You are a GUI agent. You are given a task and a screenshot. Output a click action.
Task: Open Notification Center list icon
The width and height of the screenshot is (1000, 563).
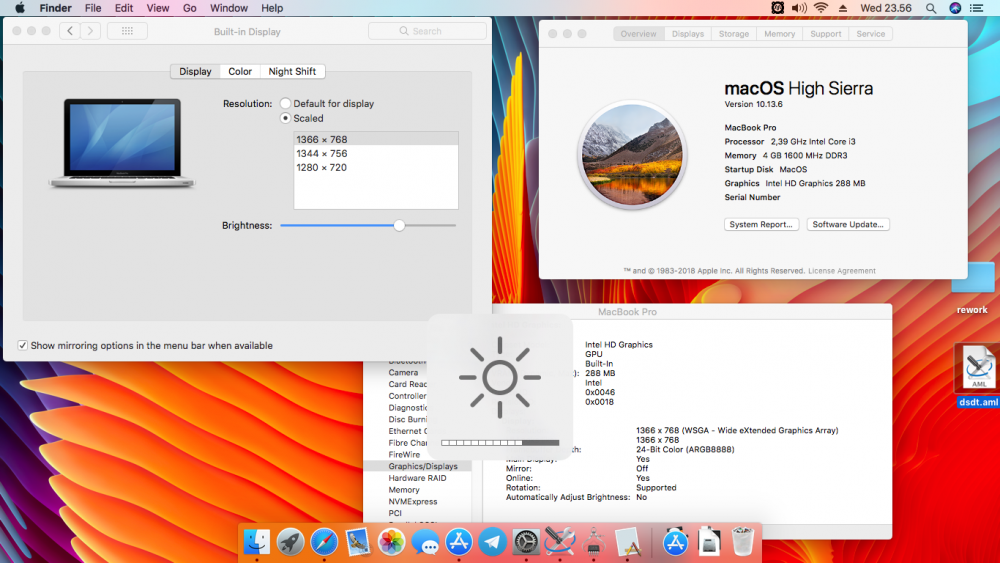pos(976,8)
